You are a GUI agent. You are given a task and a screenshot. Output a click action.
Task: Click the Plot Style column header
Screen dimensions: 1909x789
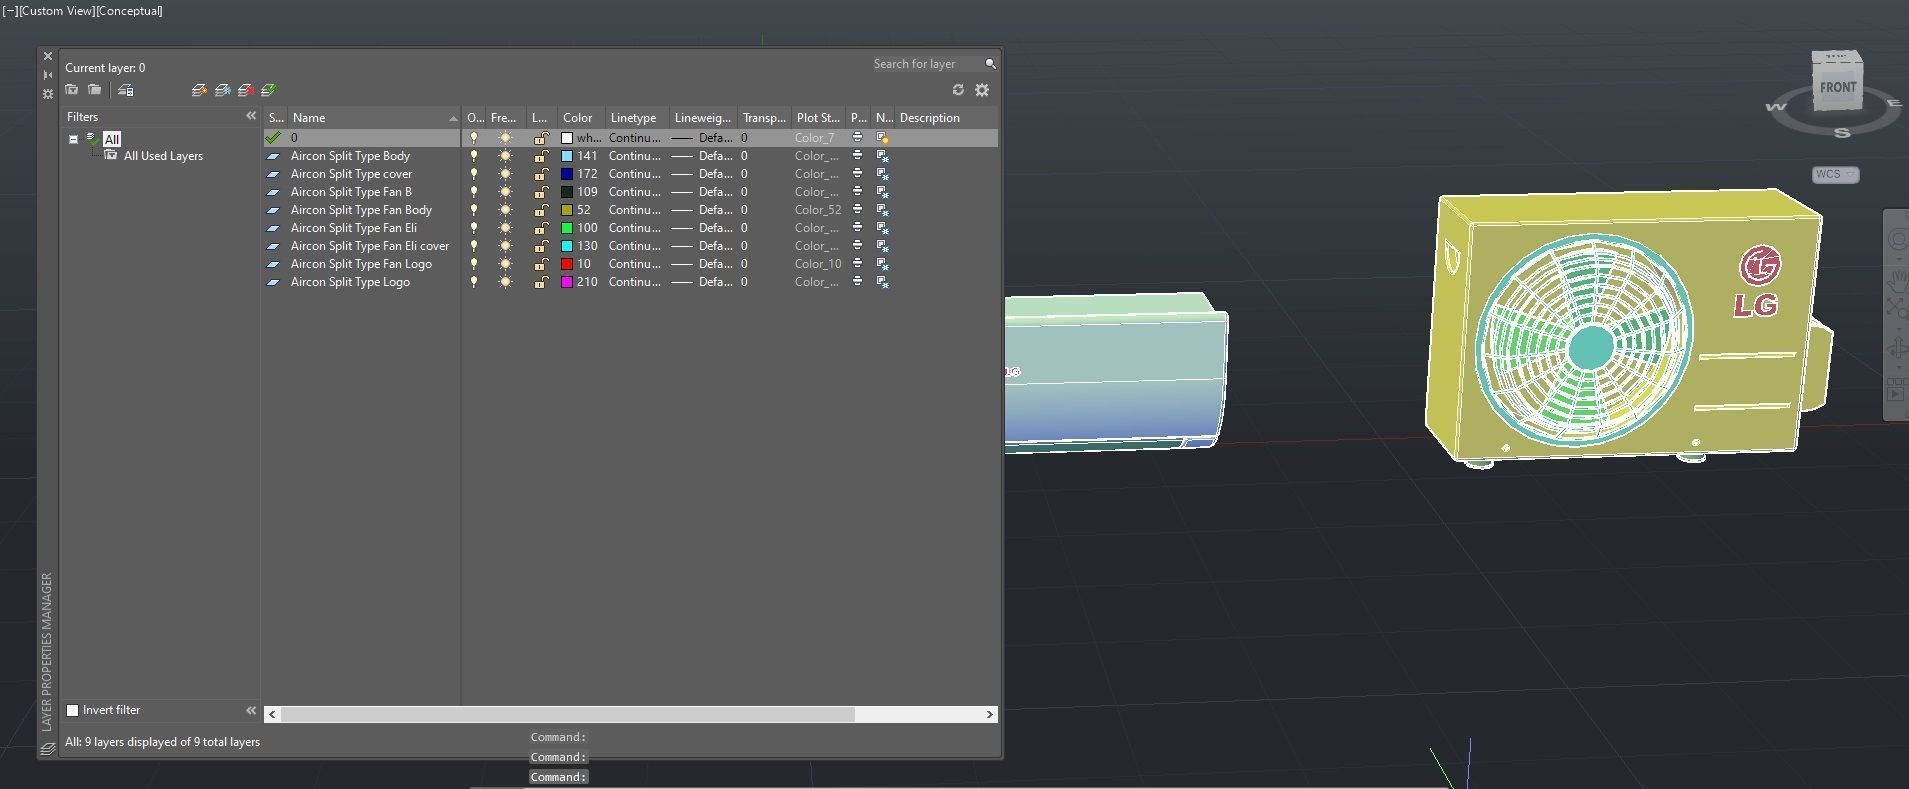point(818,118)
